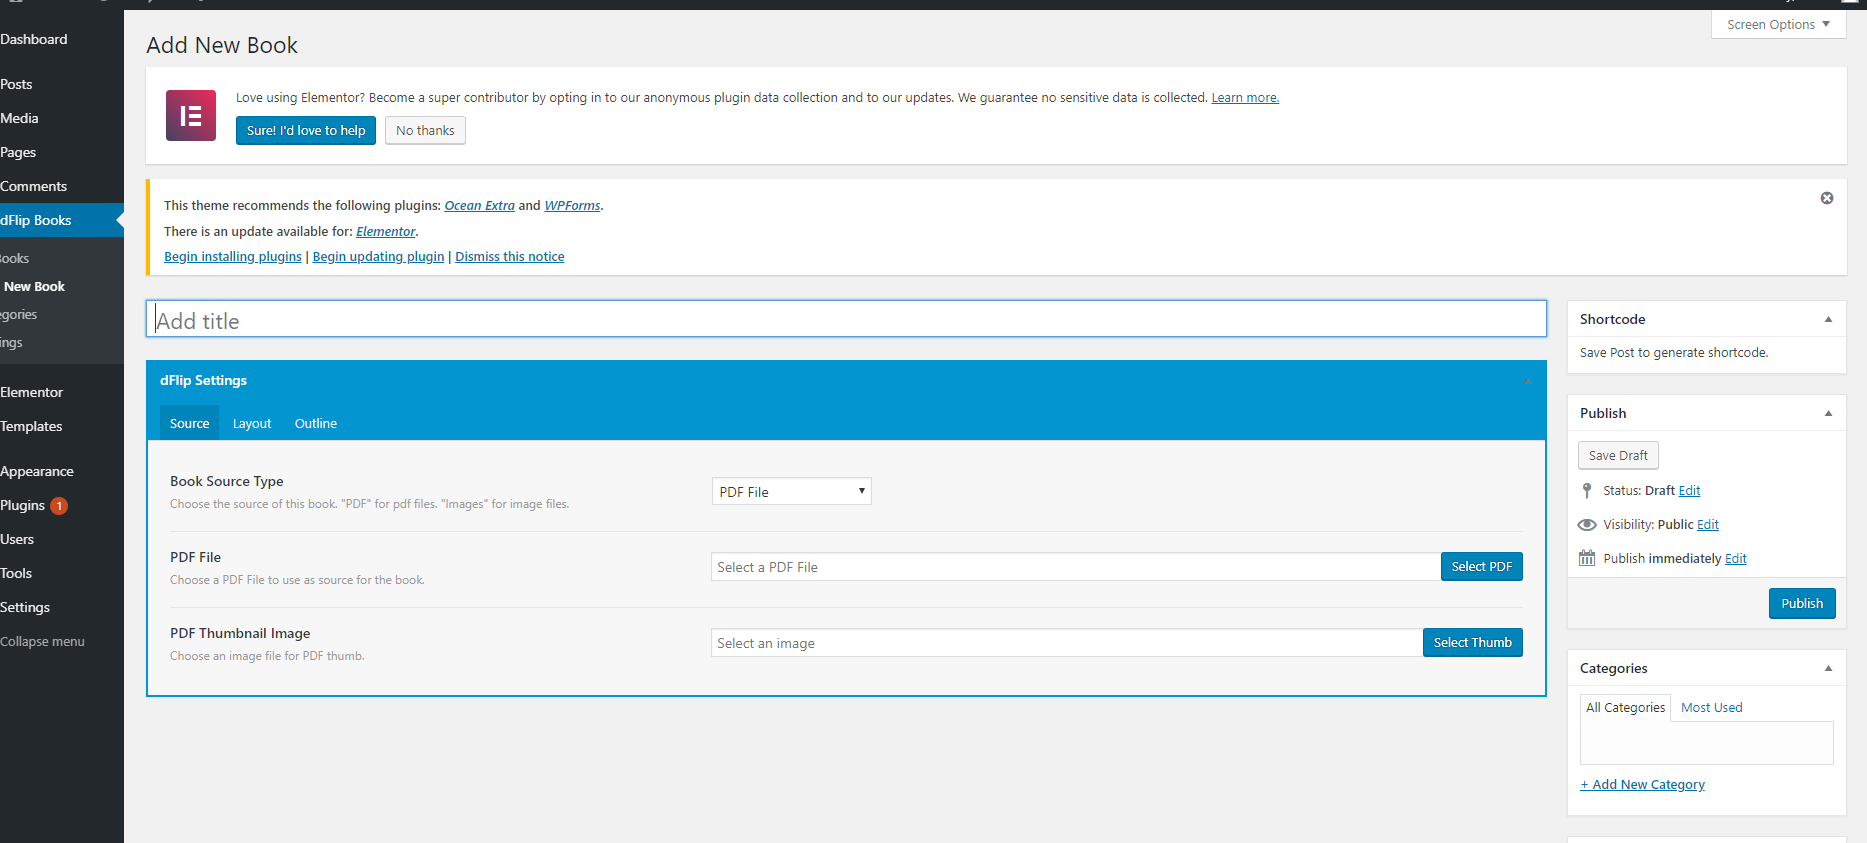Click the blue Publish button
The height and width of the screenshot is (843, 1867).
1802,603
